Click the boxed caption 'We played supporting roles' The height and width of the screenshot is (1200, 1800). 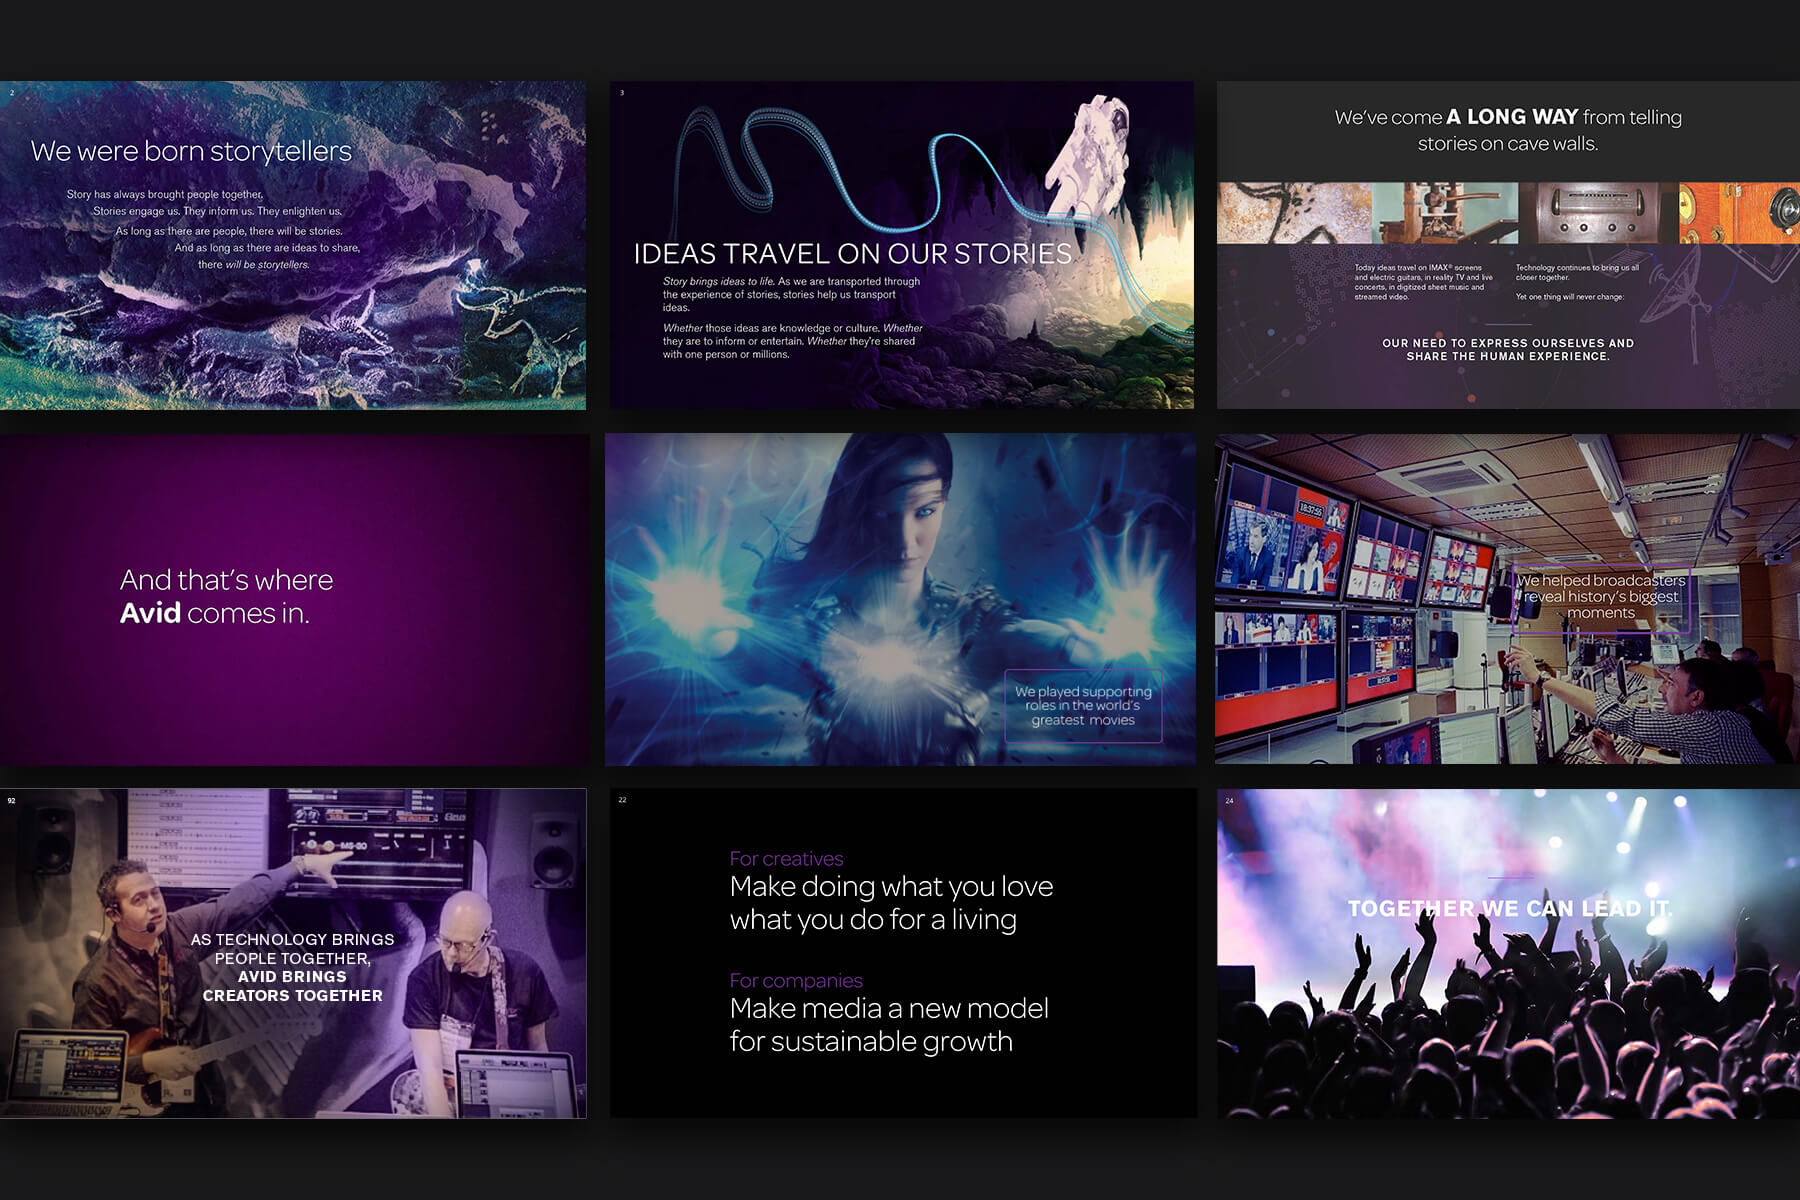point(1083,706)
